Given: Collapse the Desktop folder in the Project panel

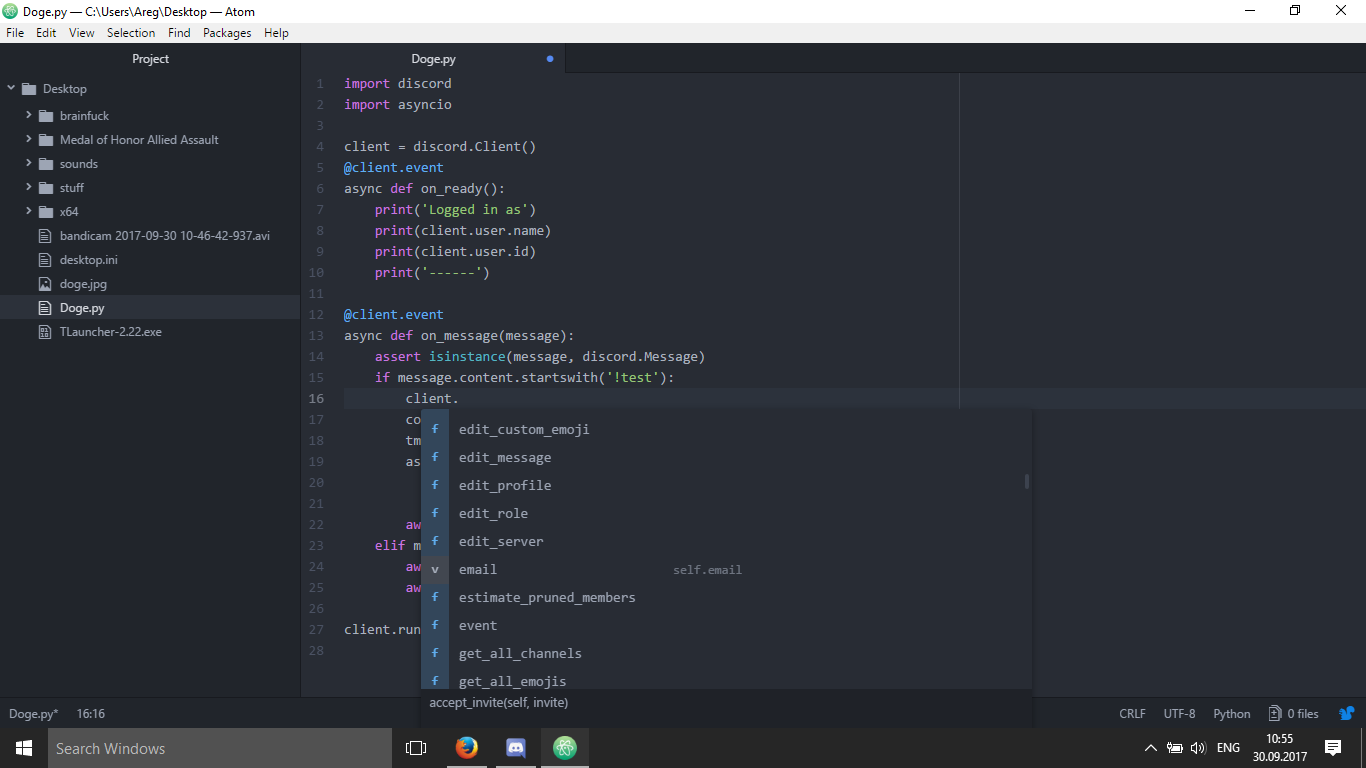Looking at the screenshot, I should click(x=11, y=88).
